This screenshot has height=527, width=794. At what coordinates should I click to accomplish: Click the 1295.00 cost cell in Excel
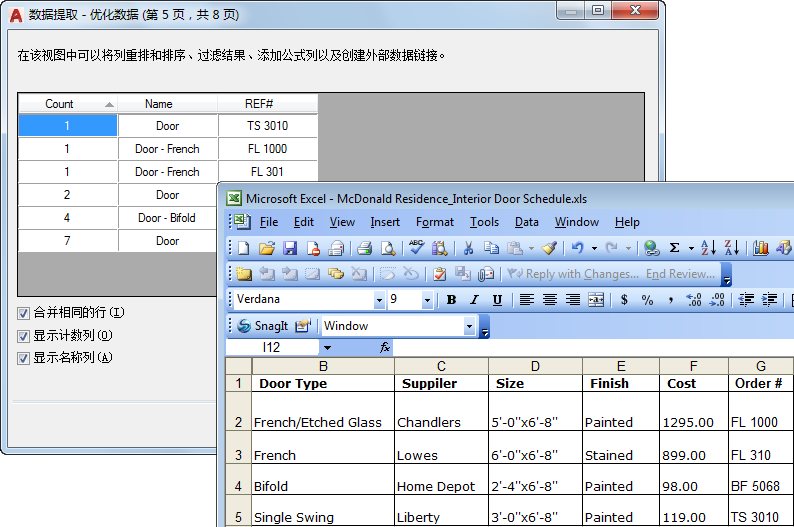coord(694,411)
